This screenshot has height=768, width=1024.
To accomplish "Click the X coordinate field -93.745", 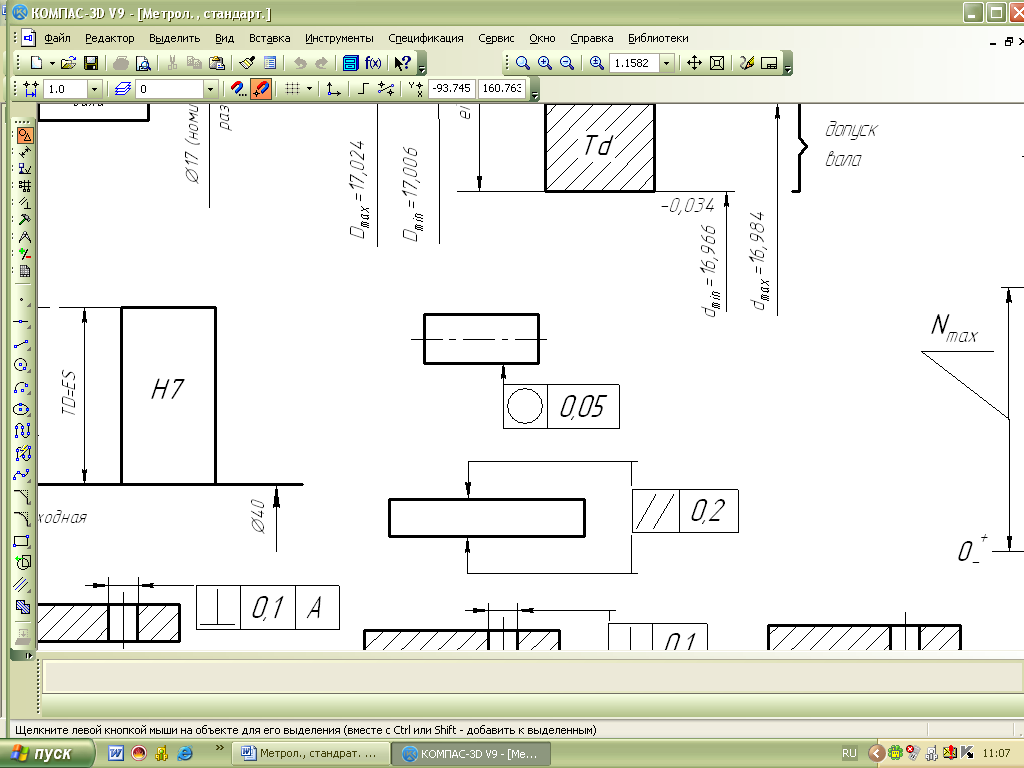I will (x=452, y=88).
